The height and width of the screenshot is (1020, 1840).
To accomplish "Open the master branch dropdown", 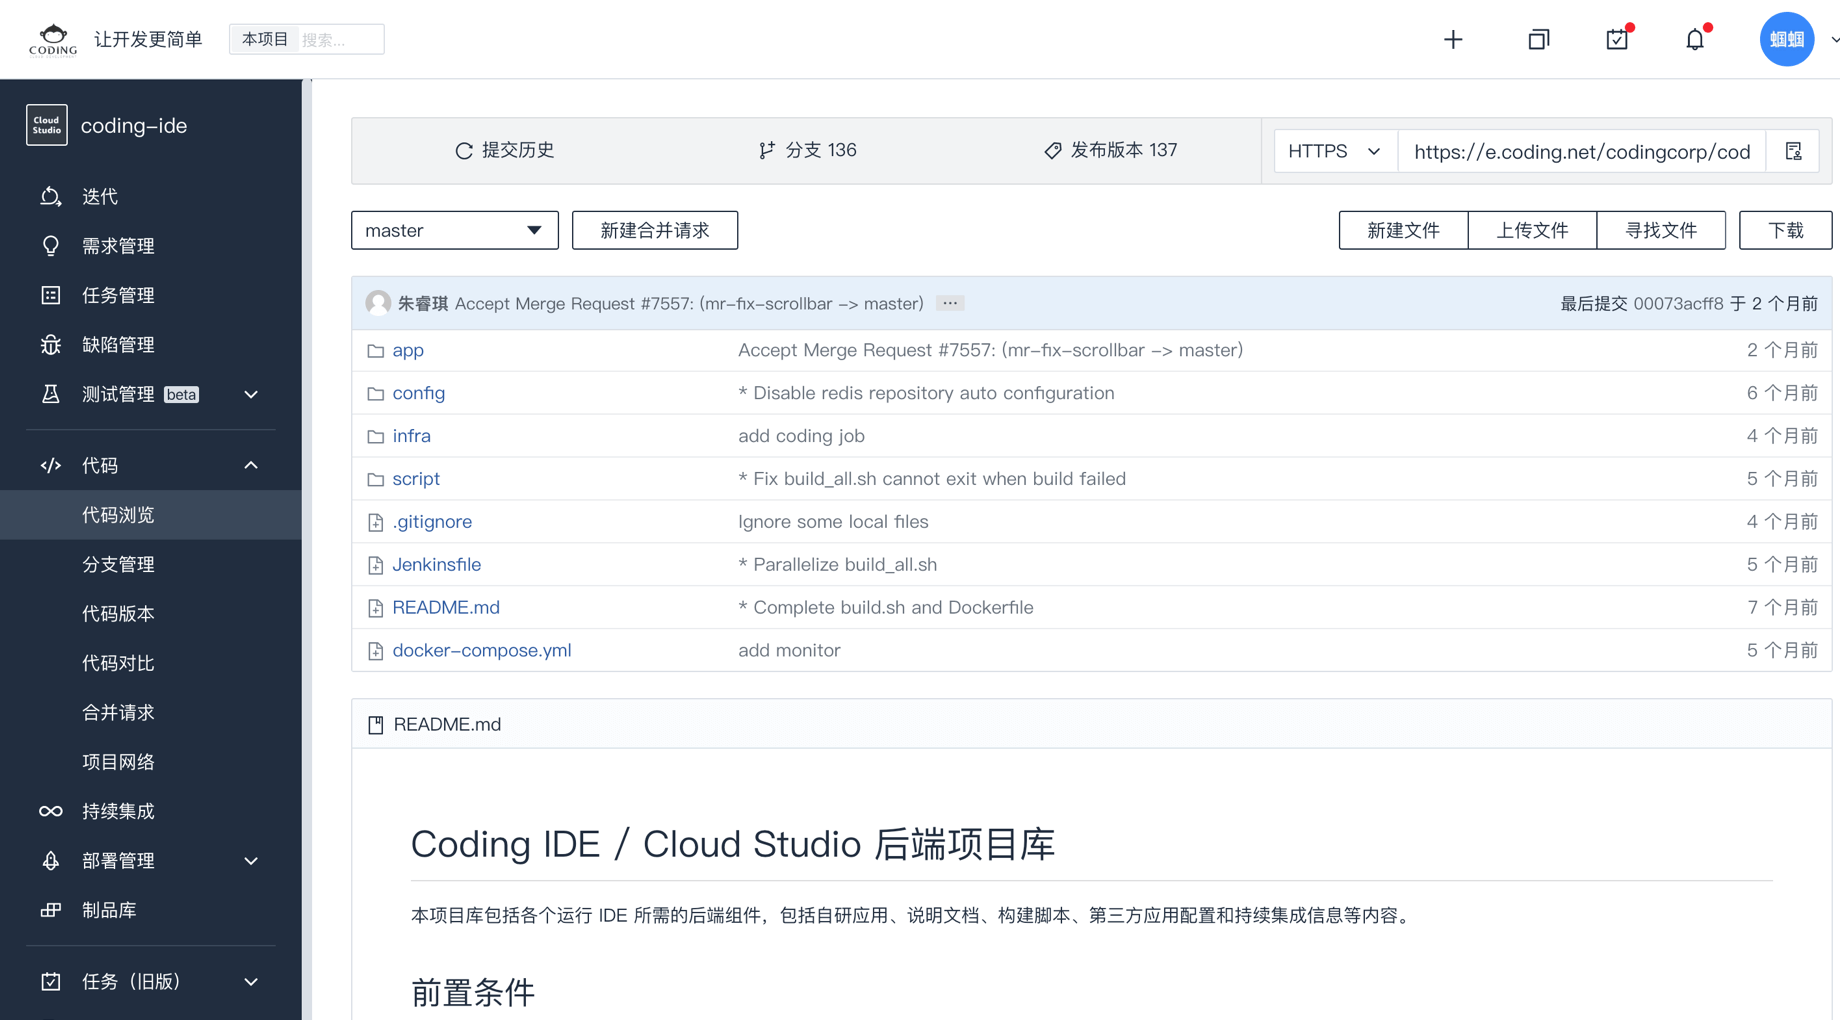I will (455, 230).
